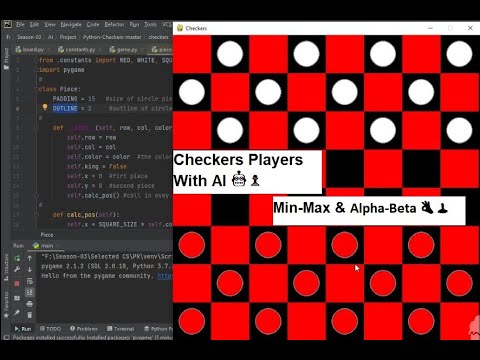Click the 'Packages installed successfully' status bar message
Viewport: 480px width, 360px height.
(93, 337)
